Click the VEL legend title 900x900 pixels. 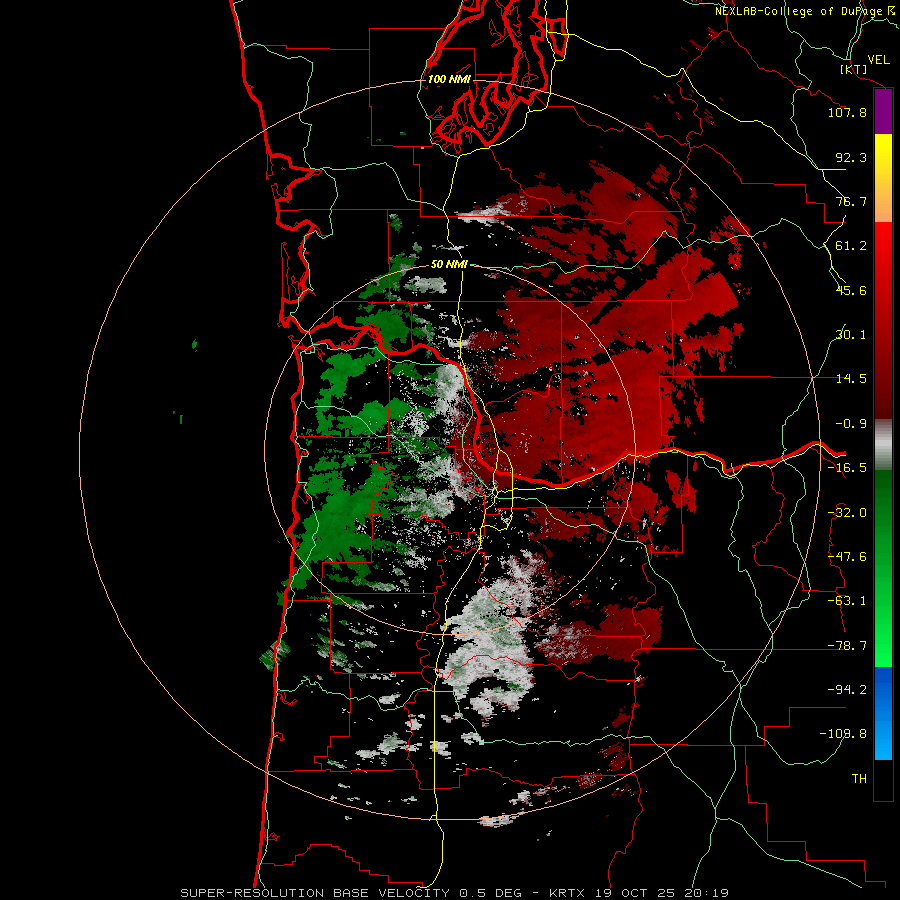(x=879, y=60)
